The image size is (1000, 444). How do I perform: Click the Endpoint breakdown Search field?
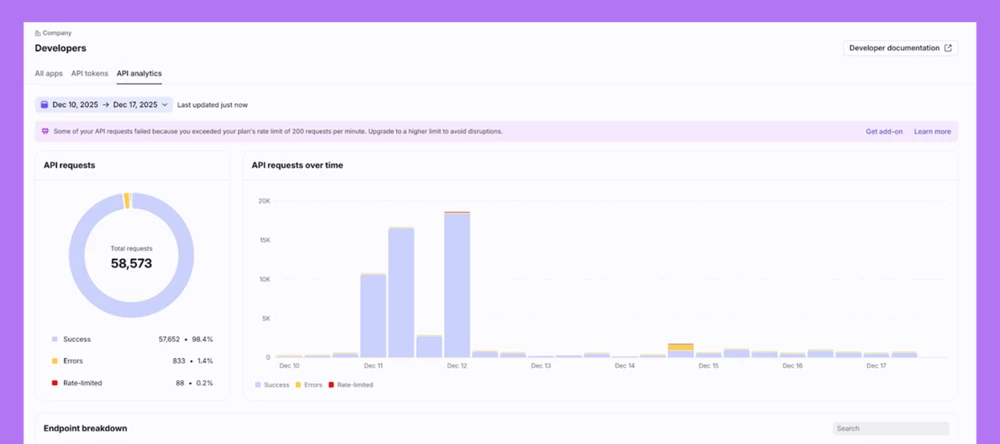click(891, 429)
